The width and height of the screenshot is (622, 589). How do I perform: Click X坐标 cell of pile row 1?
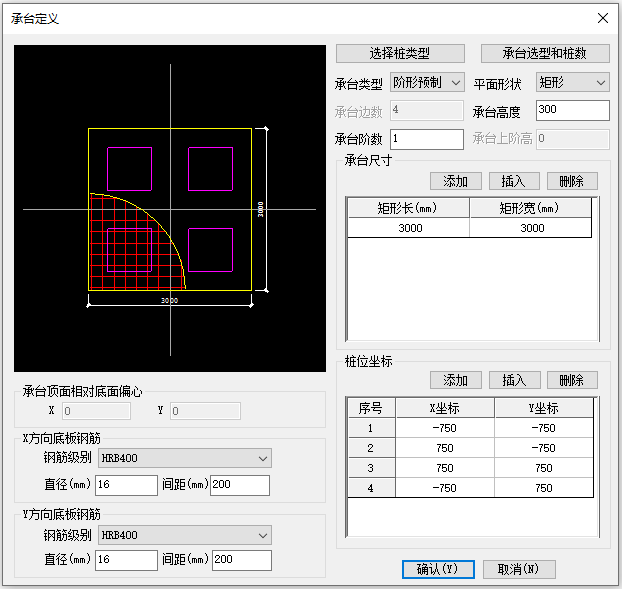coord(445,428)
